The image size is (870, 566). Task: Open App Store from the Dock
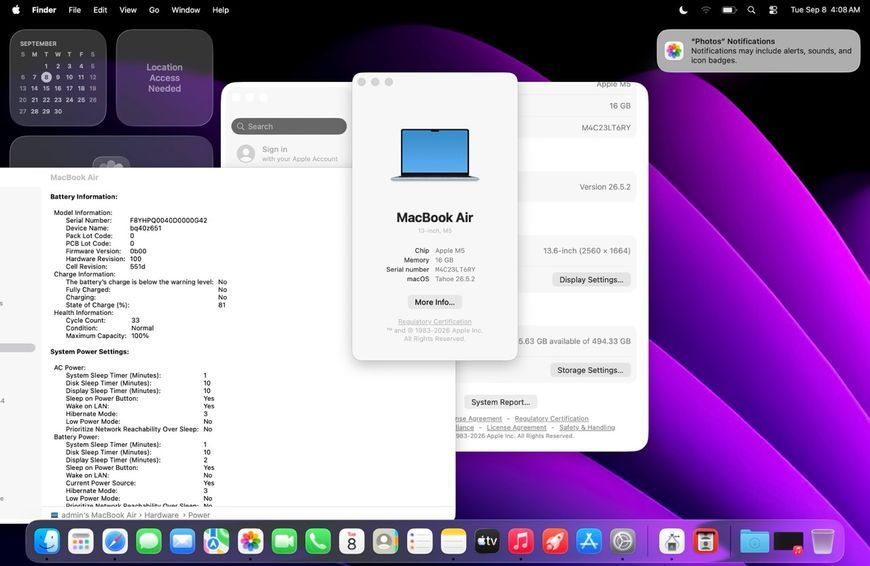[589, 542]
